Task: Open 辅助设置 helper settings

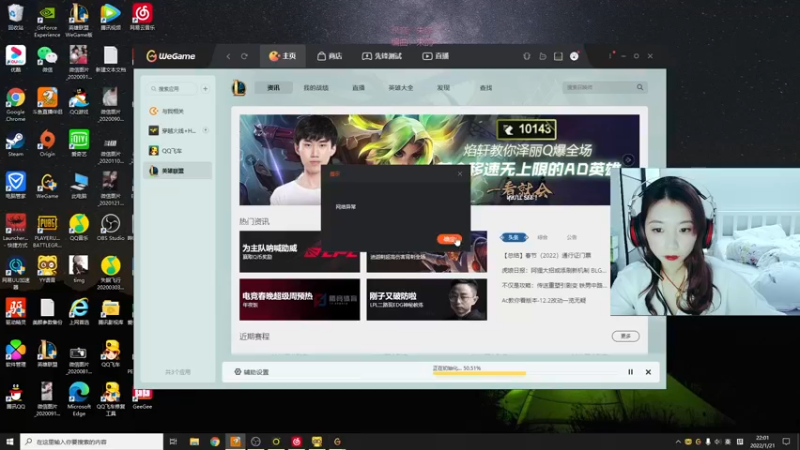Action: click(252, 372)
